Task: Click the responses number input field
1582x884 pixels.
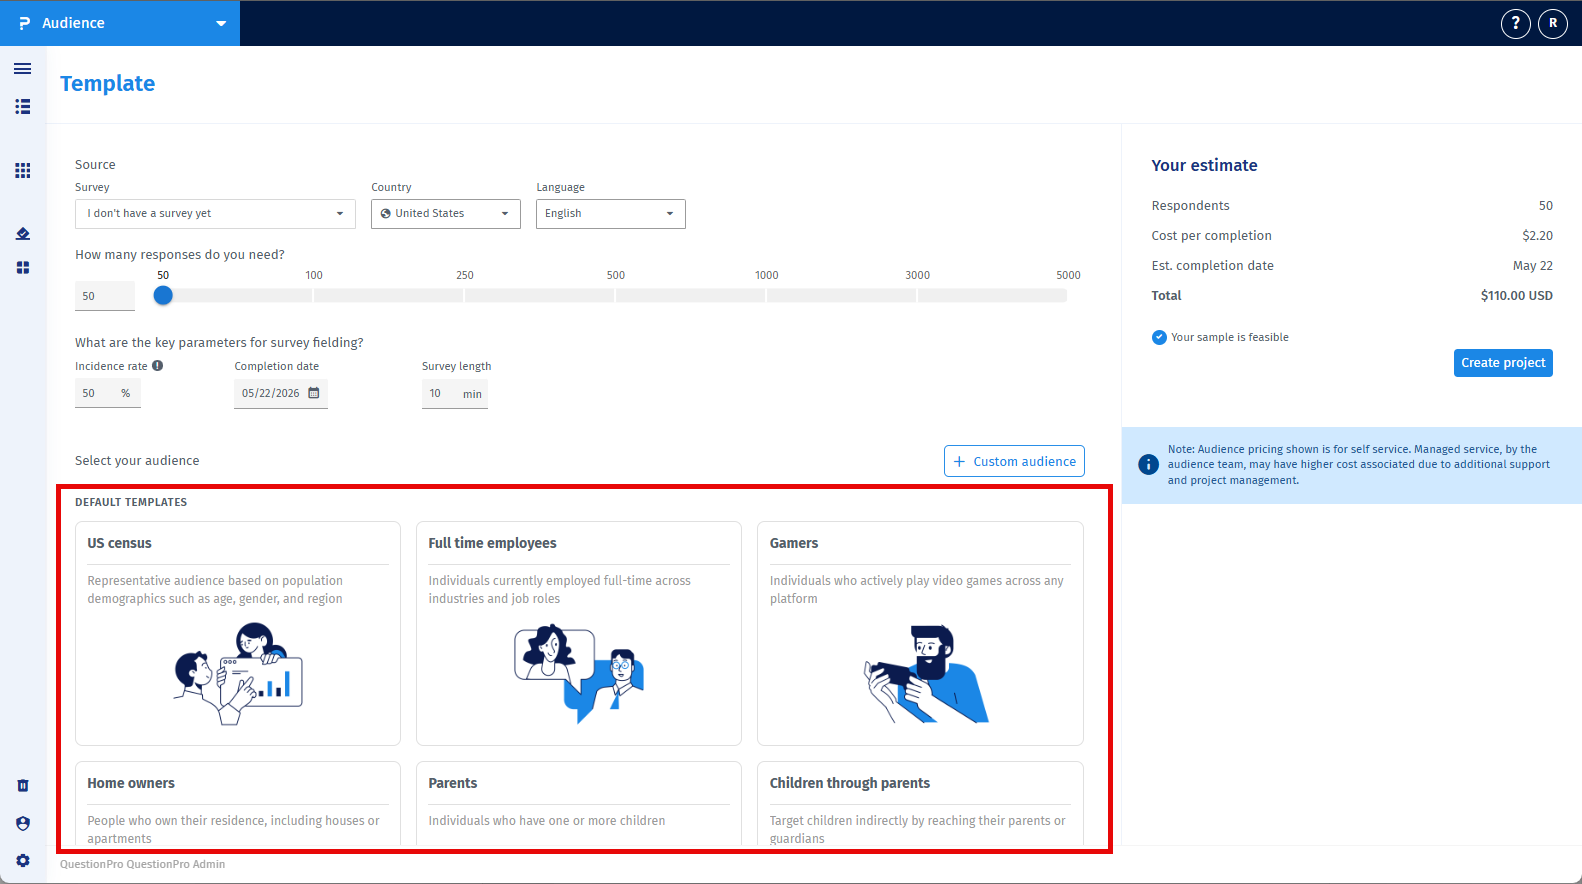Action: click(105, 296)
